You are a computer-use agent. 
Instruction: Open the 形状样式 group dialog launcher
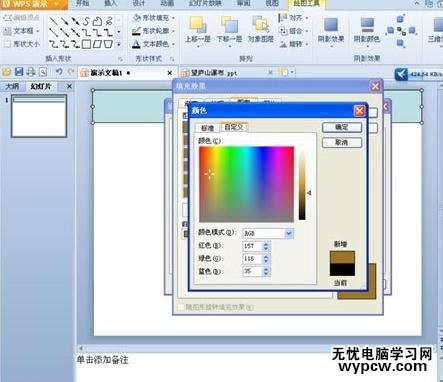click(172, 59)
